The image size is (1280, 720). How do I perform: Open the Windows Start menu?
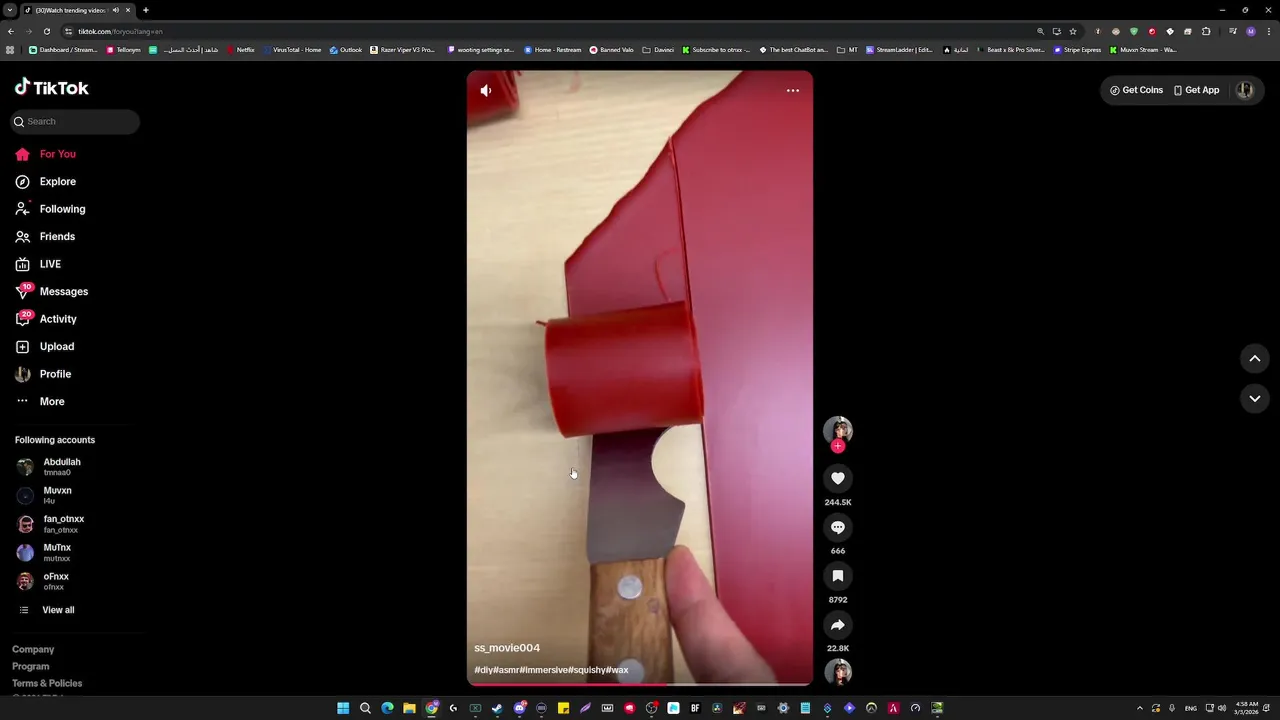pyautogui.click(x=343, y=708)
